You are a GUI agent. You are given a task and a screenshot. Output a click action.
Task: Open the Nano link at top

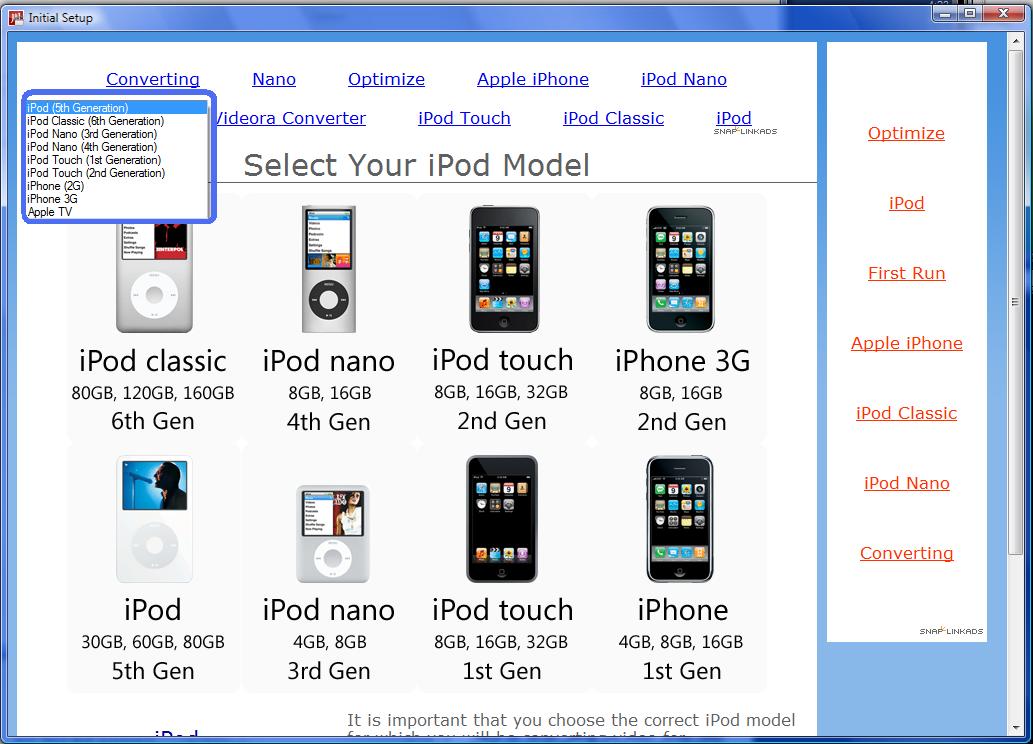(x=274, y=79)
